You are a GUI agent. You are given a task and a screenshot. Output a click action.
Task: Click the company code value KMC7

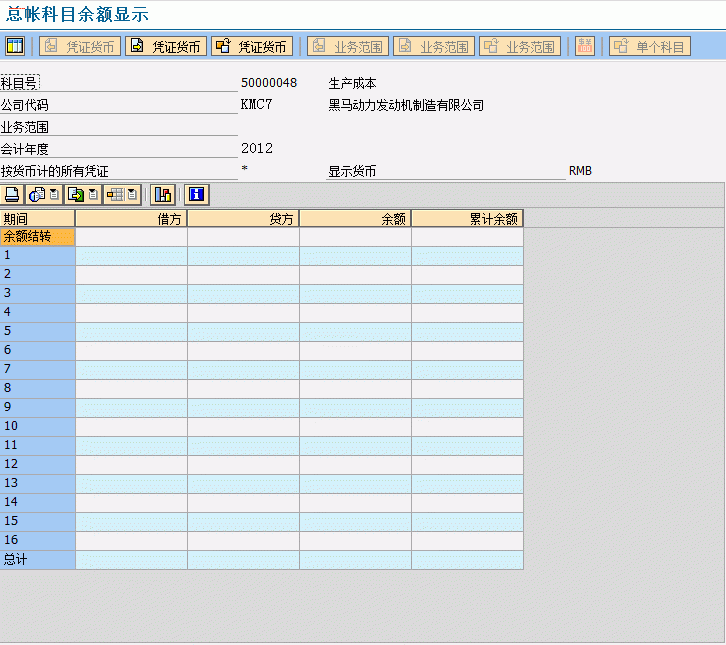coord(256,105)
